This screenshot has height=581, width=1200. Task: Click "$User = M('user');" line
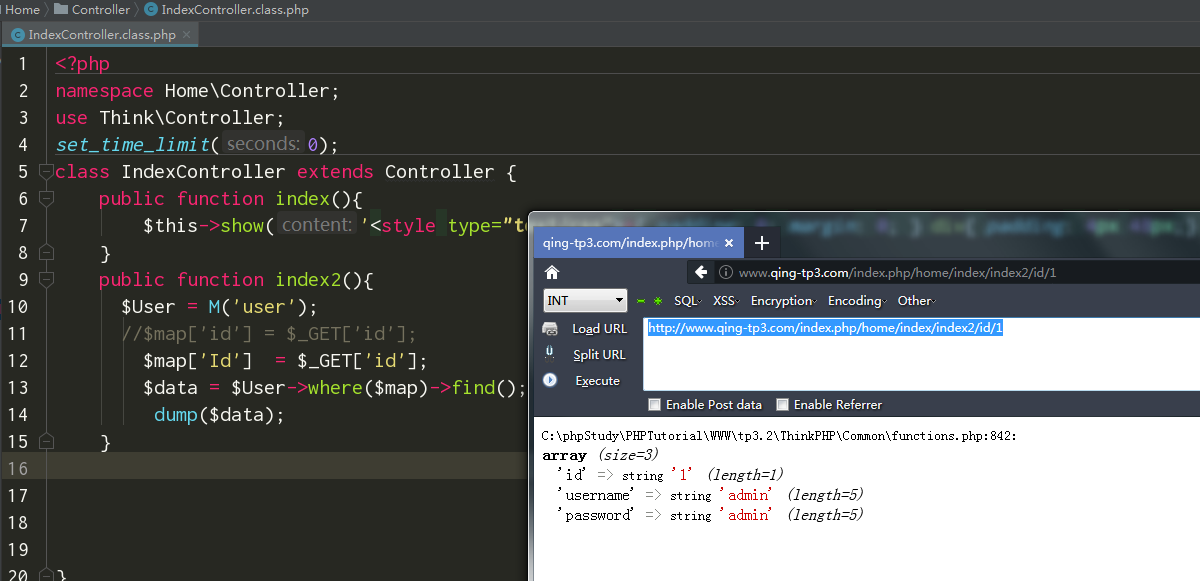(219, 306)
